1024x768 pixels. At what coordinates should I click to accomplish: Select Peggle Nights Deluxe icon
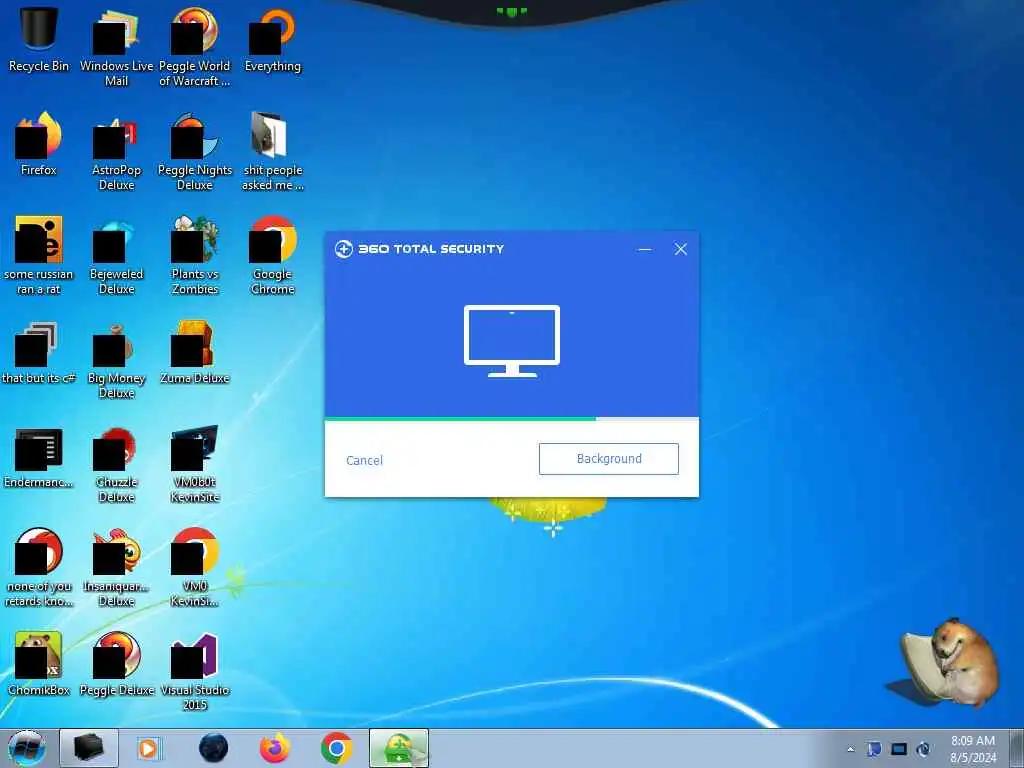195,150
